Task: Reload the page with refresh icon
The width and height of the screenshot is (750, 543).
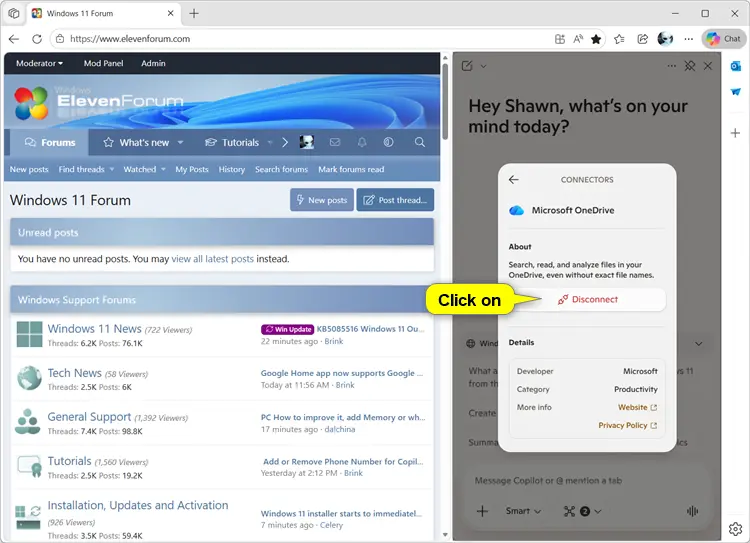Action: 37,39
